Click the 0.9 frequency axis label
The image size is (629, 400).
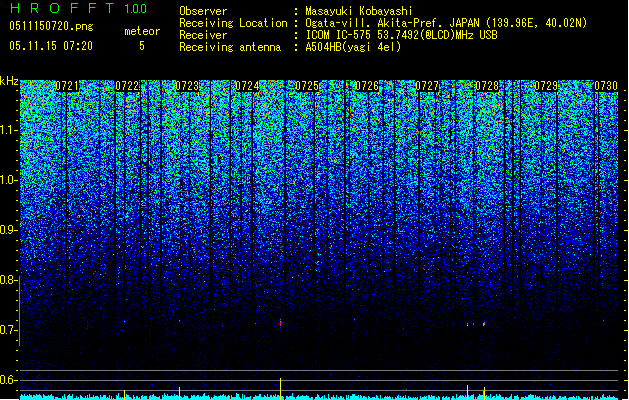point(9,230)
